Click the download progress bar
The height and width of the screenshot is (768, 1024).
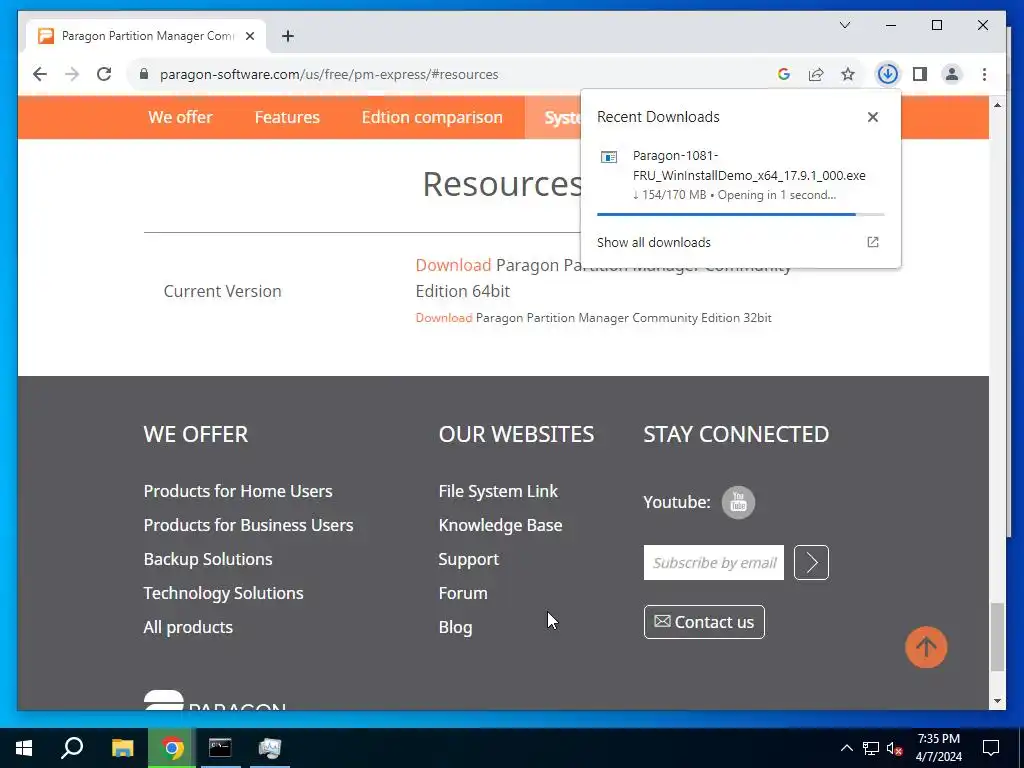click(x=741, y=214)
